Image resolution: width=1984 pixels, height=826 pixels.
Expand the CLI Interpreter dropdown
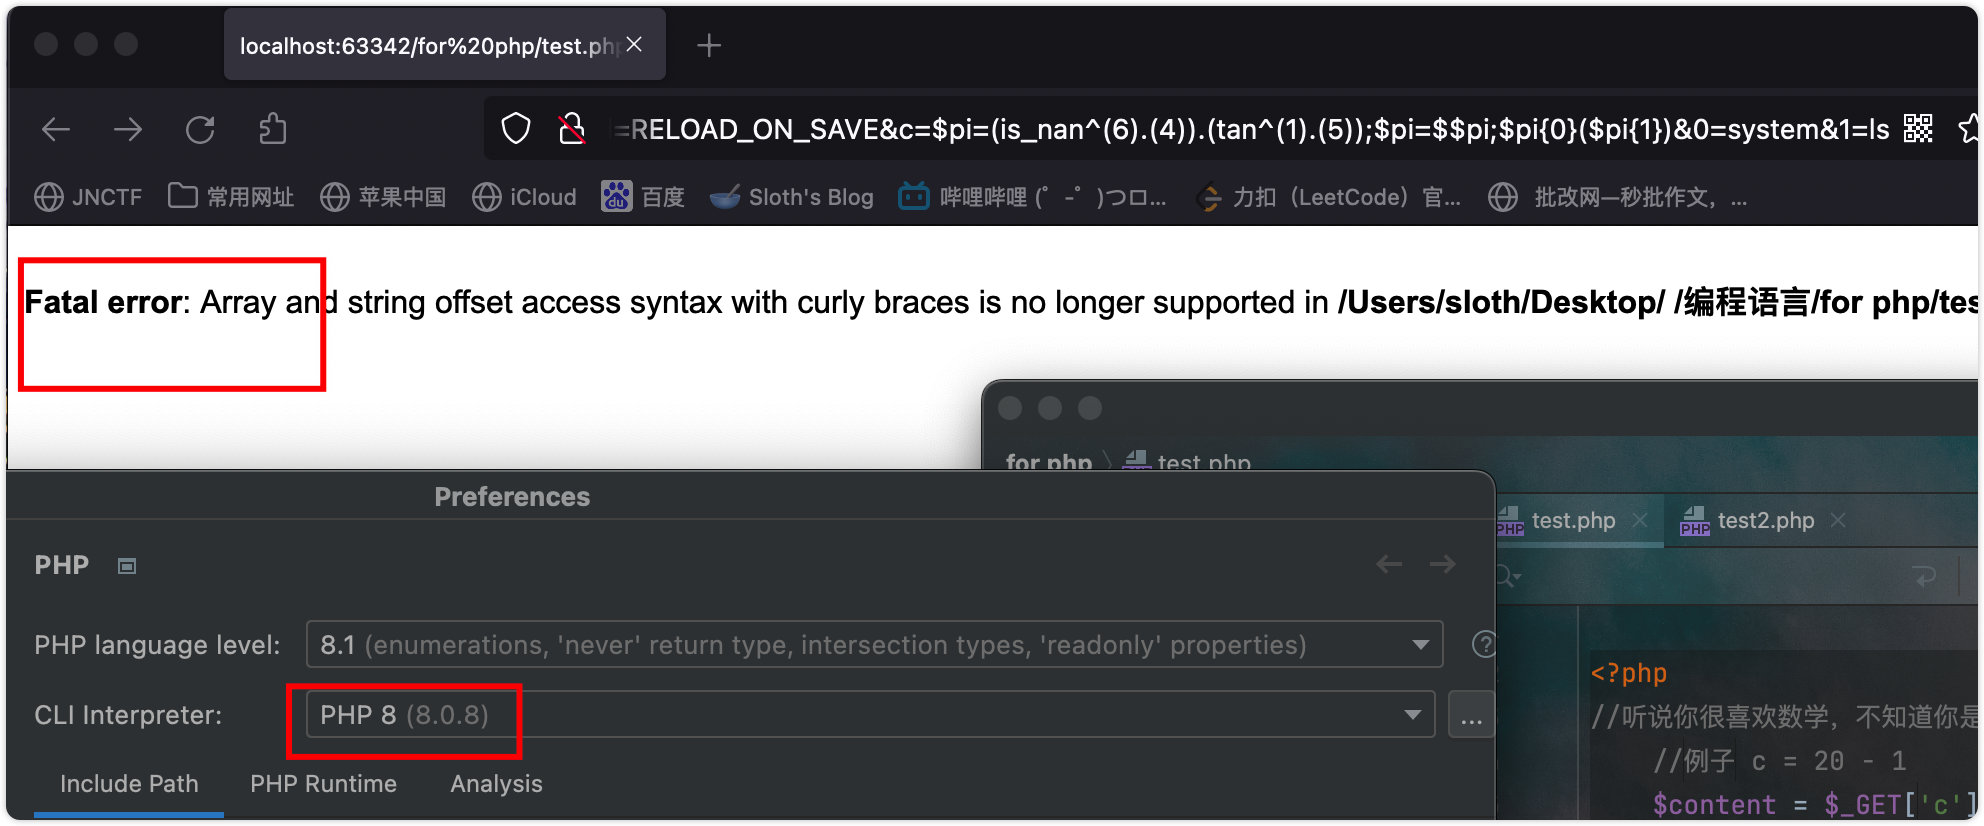[1412, 715]
